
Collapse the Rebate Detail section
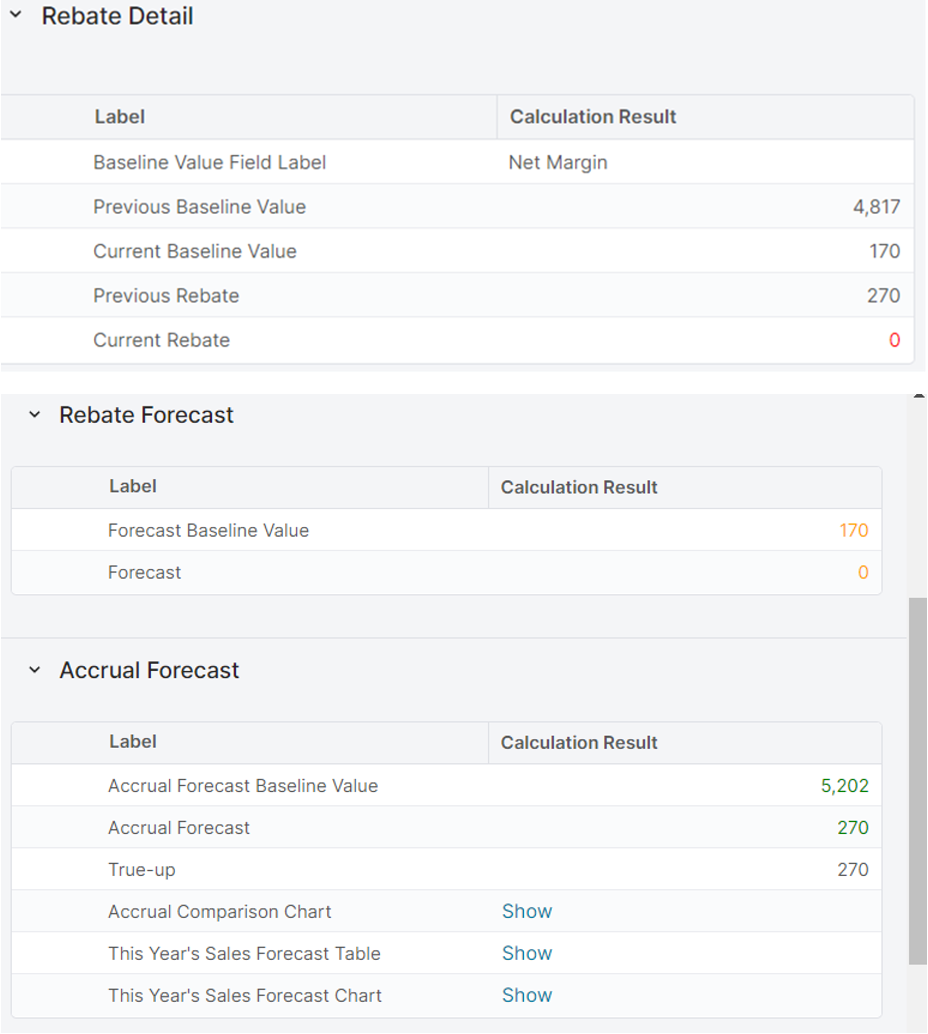pyautogui.click(x=16, y=16)
